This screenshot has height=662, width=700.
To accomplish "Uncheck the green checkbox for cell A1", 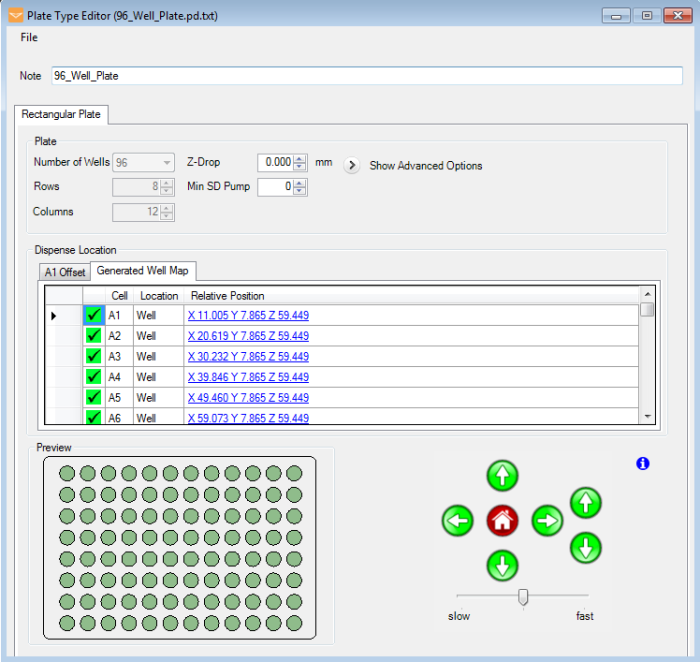I will click(94, 315).
